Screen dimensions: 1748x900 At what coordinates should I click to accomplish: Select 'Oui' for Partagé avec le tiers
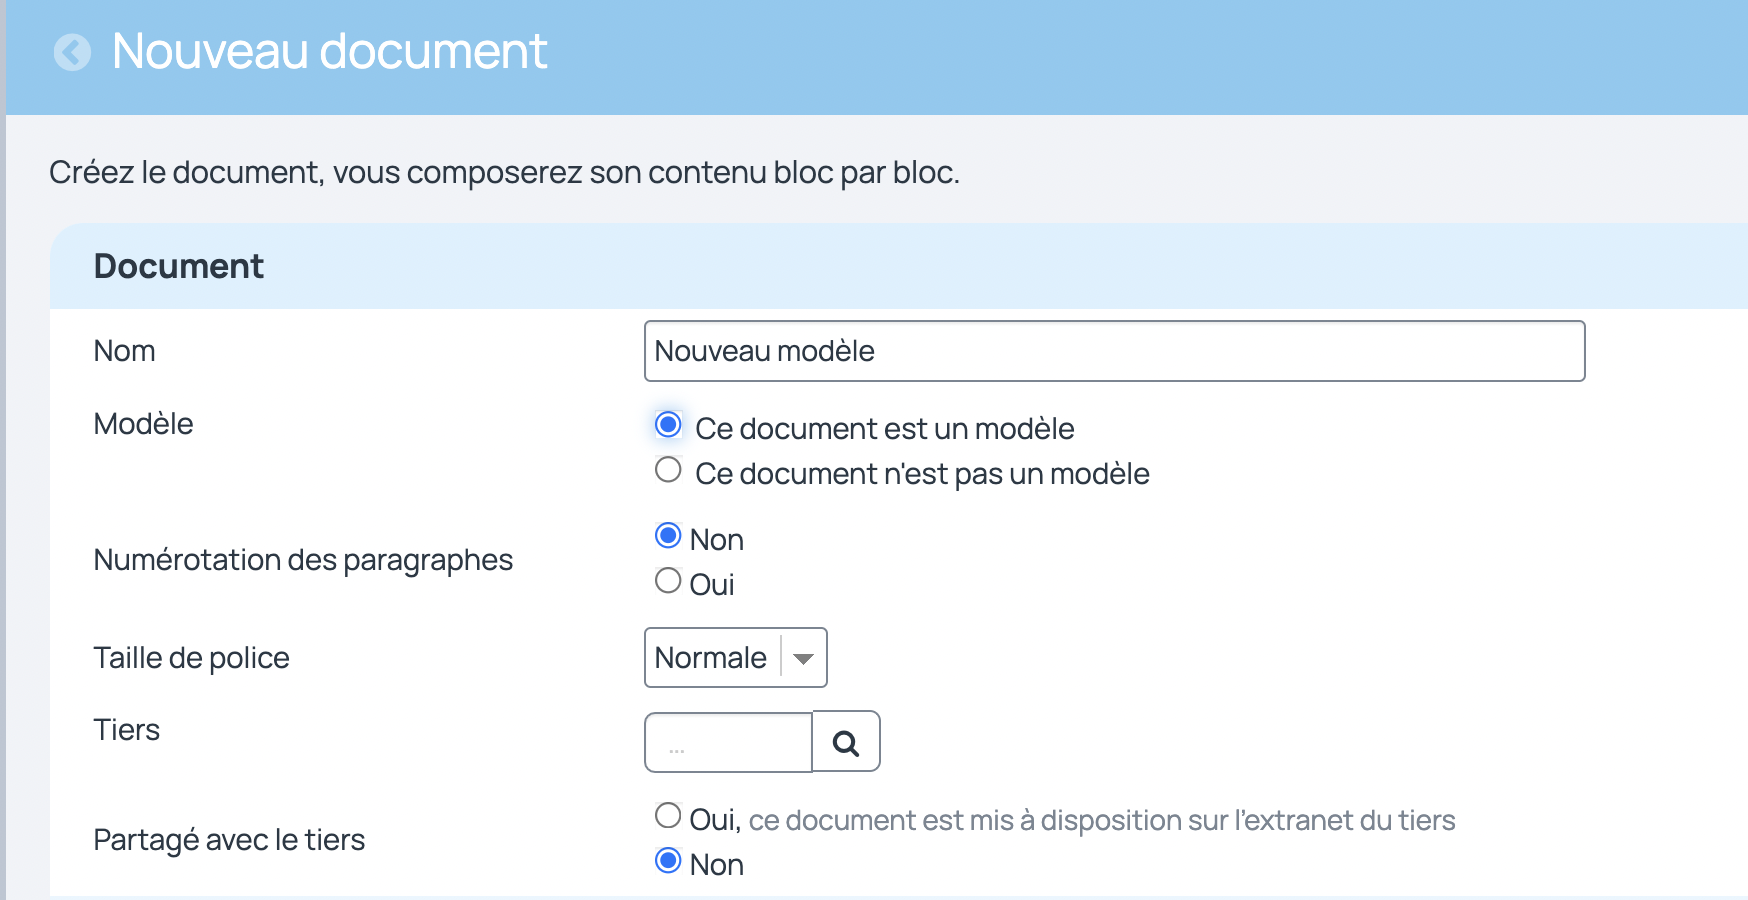[668, 815]
